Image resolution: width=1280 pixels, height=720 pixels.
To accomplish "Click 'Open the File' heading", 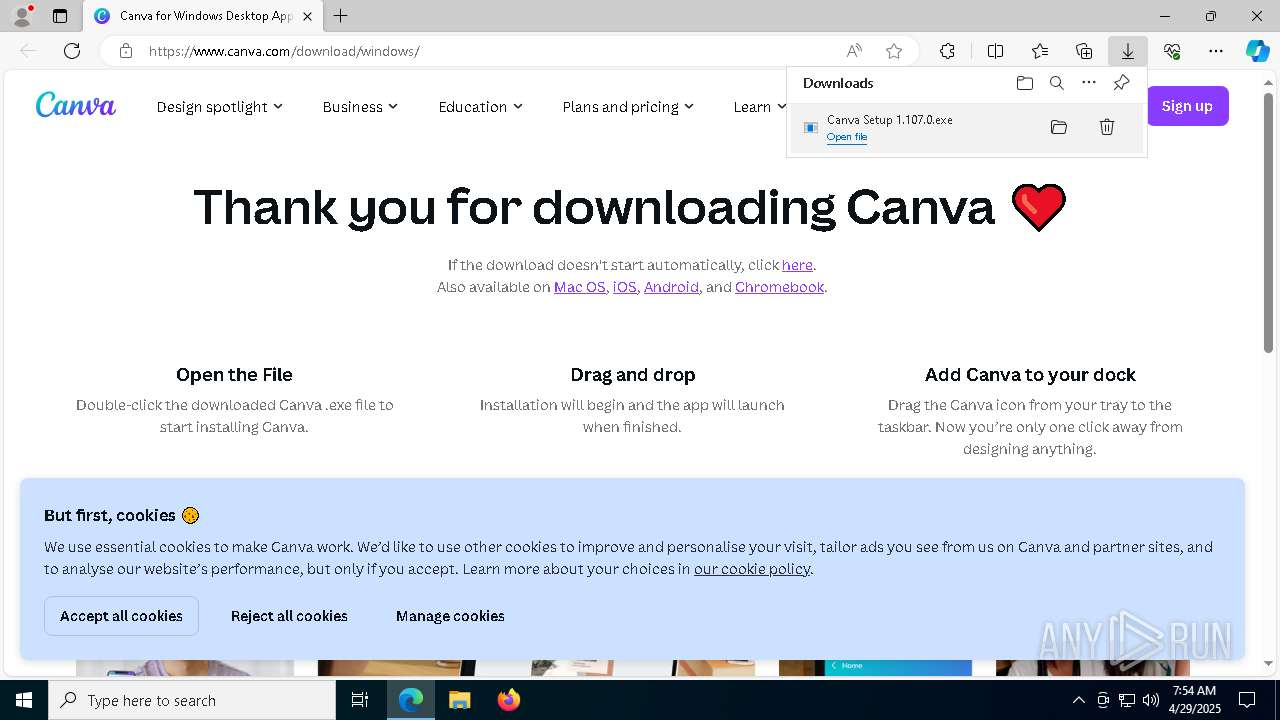I will click(x=234, y=375).
